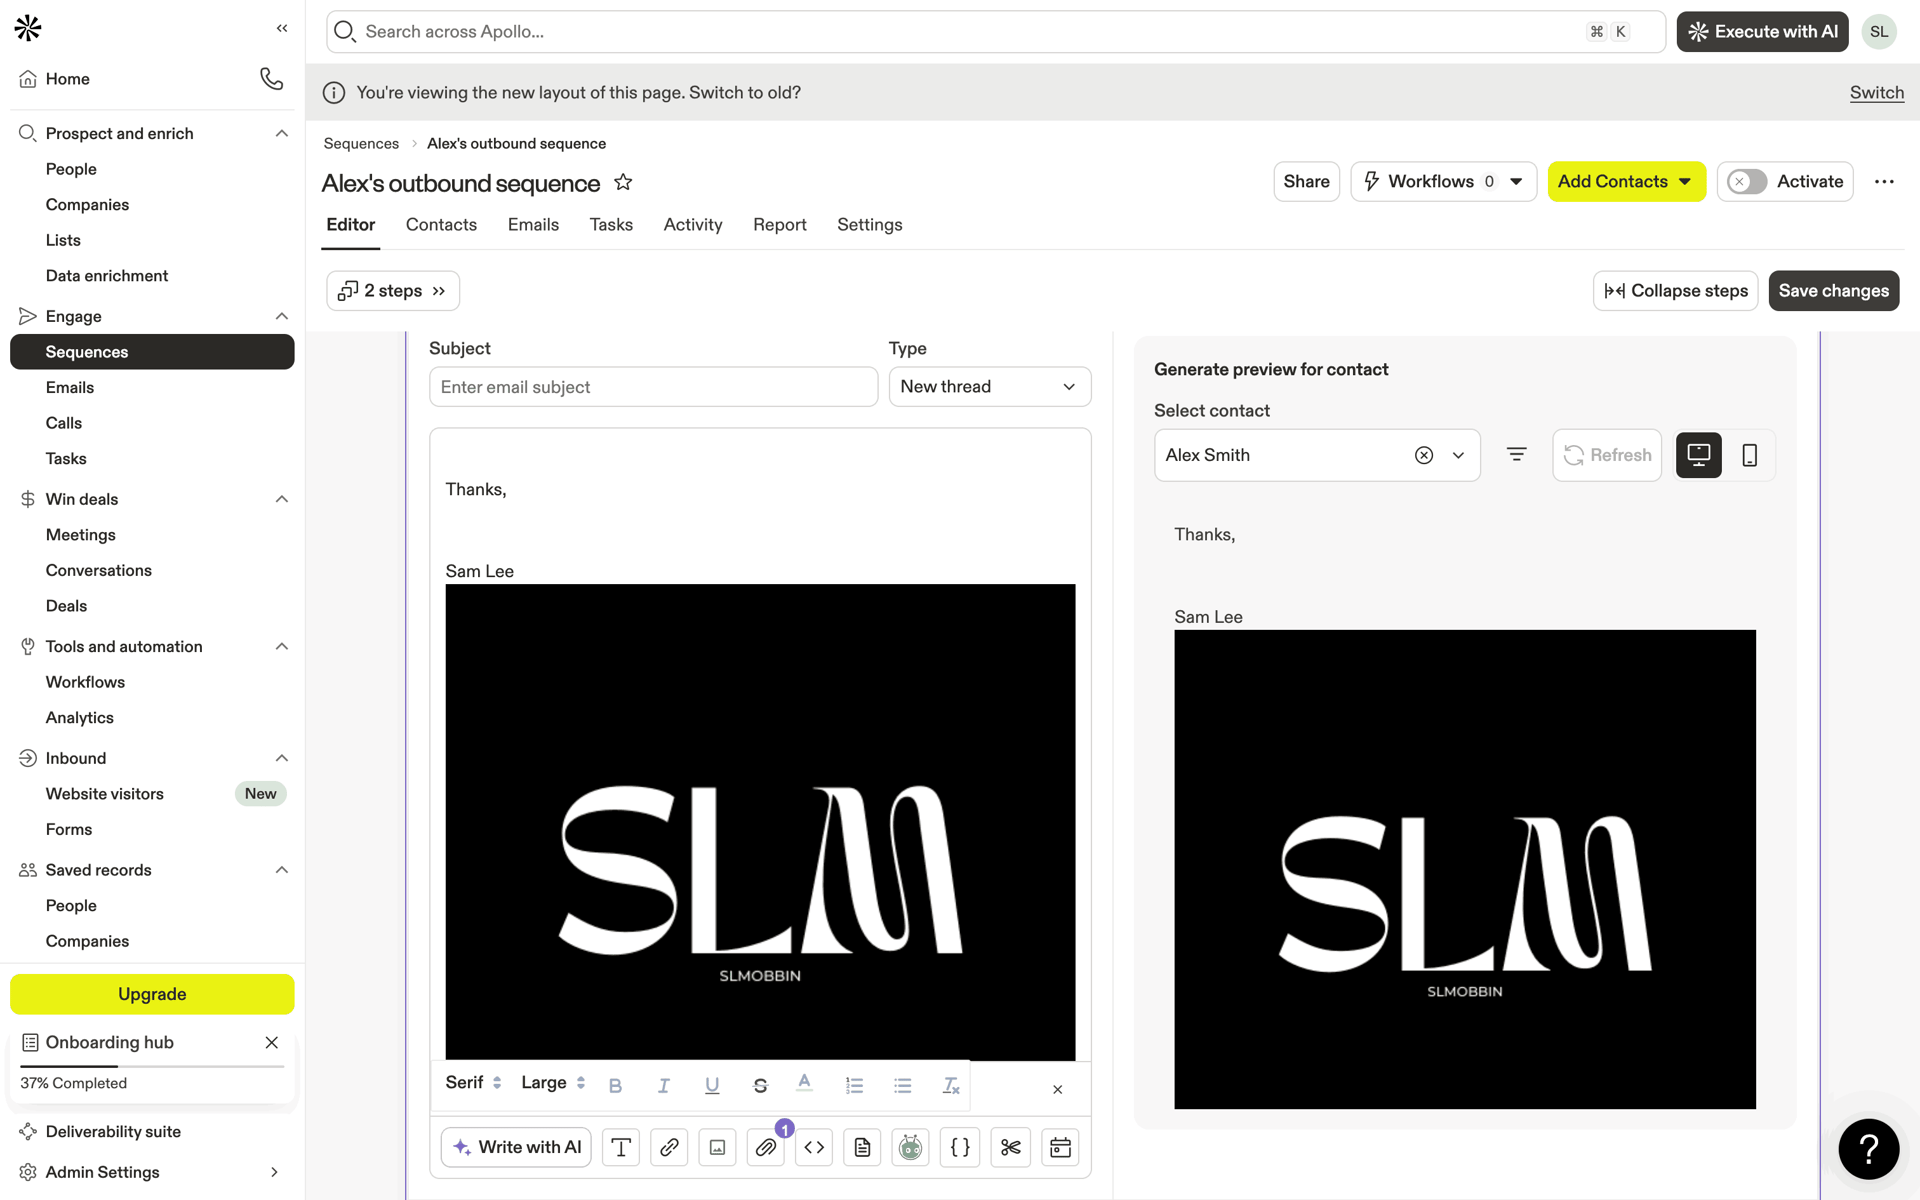Click the onboarding progress bar
Image resolution: width=1920 pixels, height=1200 pixels.
(152, 1067)
